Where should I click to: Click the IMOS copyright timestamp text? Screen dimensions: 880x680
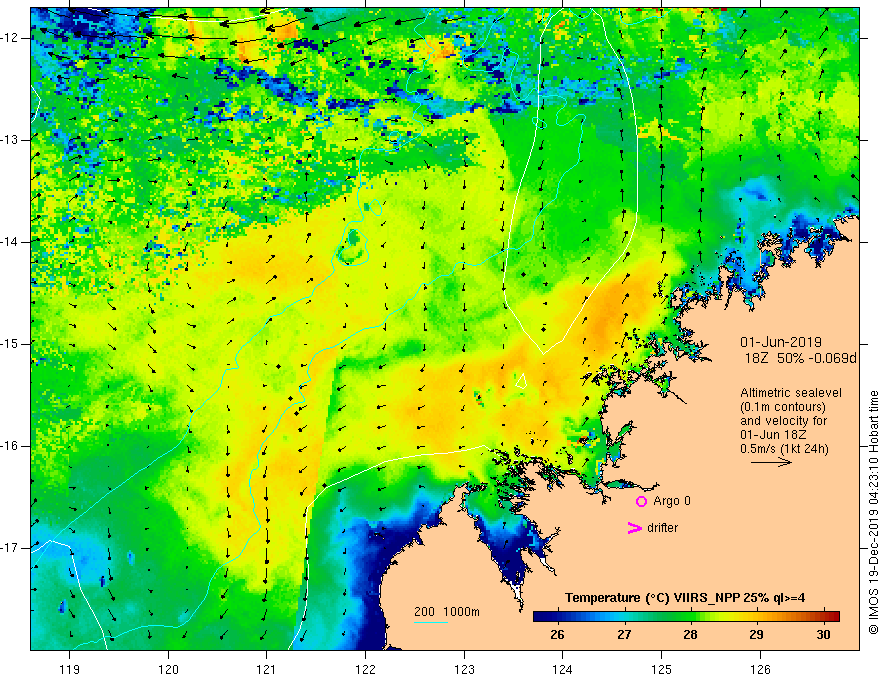pos(873,513)
